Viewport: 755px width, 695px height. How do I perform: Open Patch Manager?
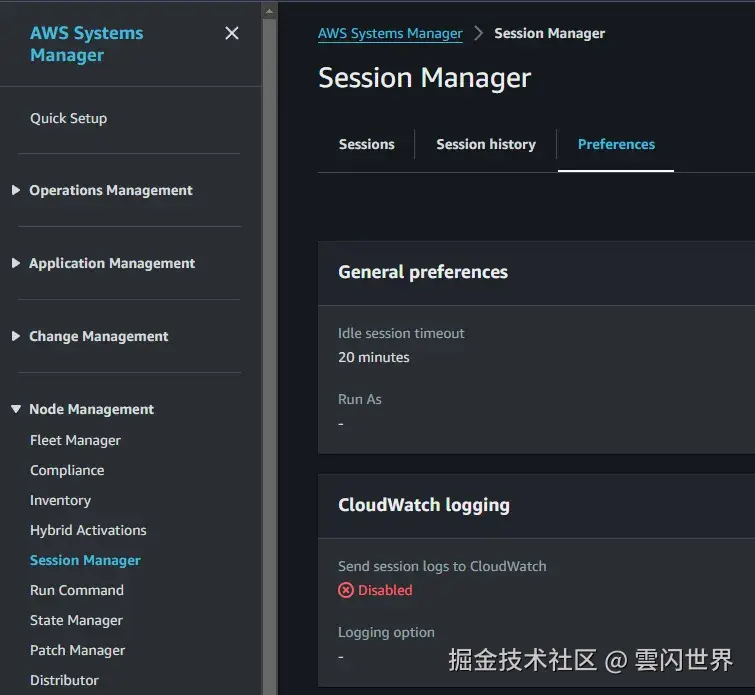pyautogui.click(x=77, y=650)
